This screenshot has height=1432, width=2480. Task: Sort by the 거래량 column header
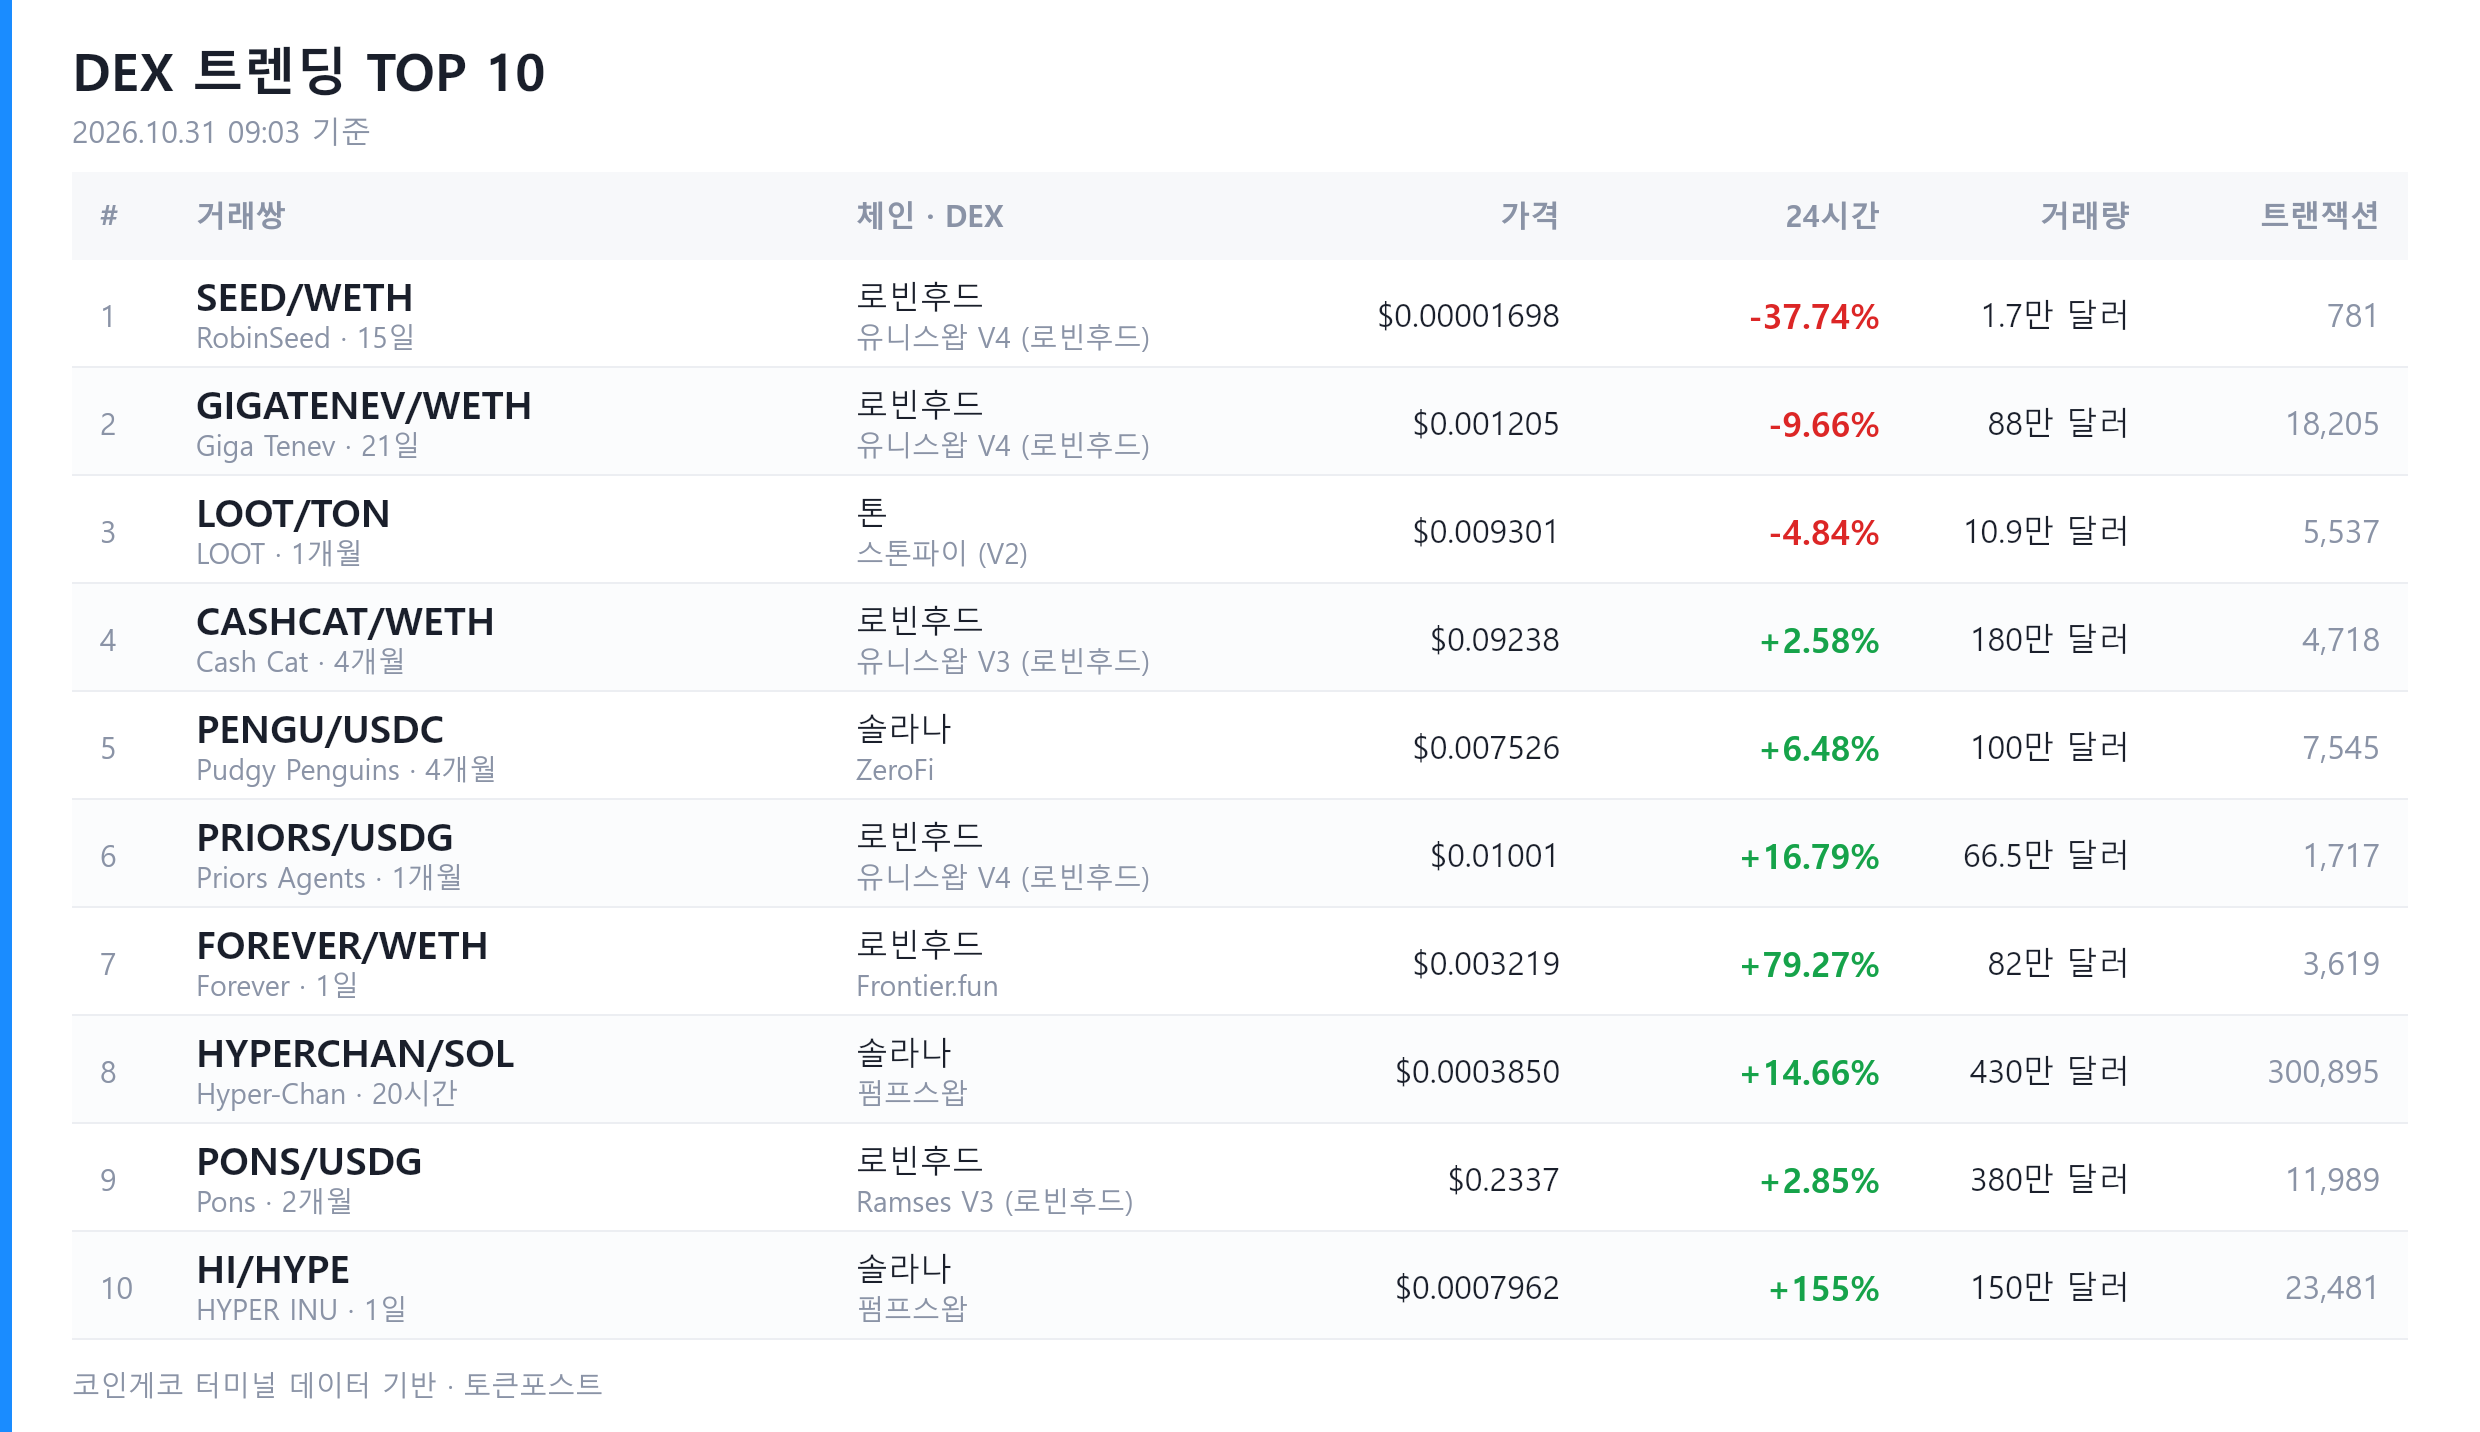[x=2084, y=215]
